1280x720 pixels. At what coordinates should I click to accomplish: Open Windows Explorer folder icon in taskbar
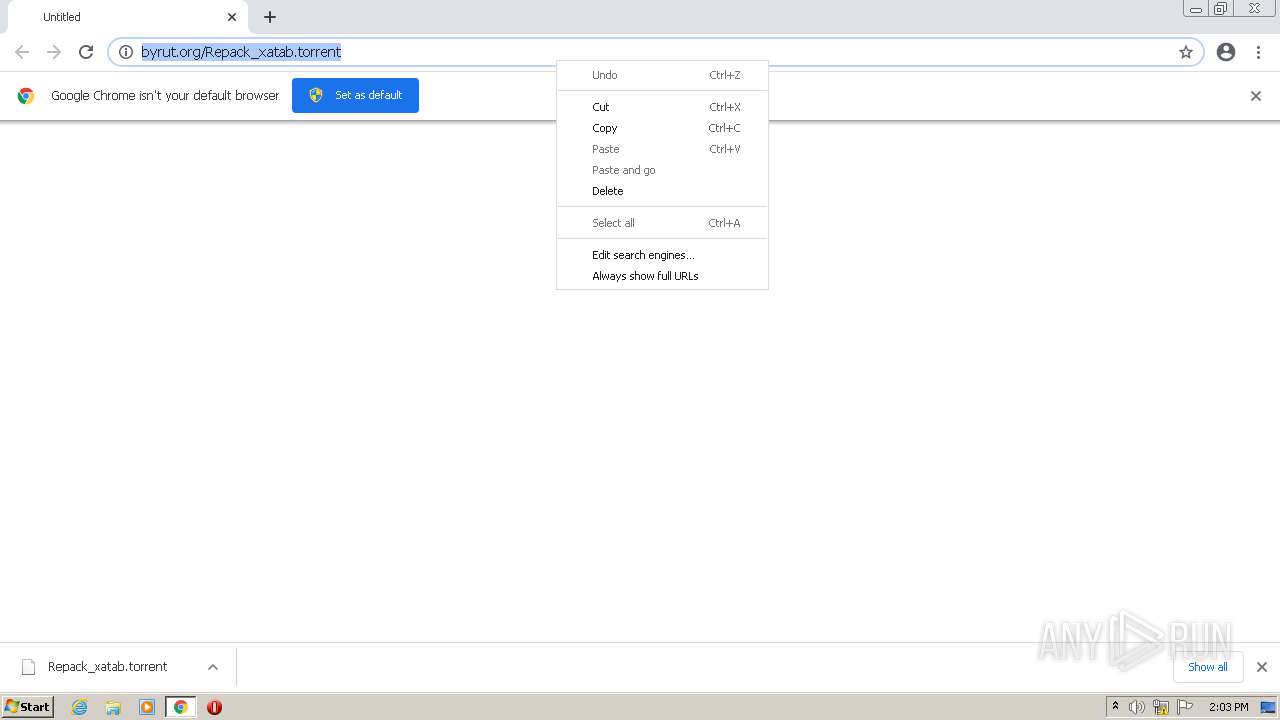tap(113, 707)
